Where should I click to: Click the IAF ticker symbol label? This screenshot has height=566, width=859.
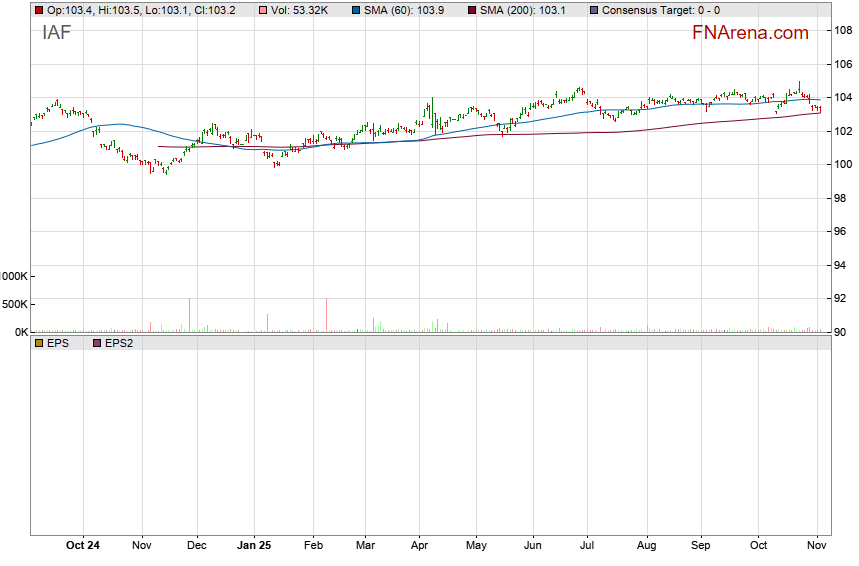[x=56, y=32]
